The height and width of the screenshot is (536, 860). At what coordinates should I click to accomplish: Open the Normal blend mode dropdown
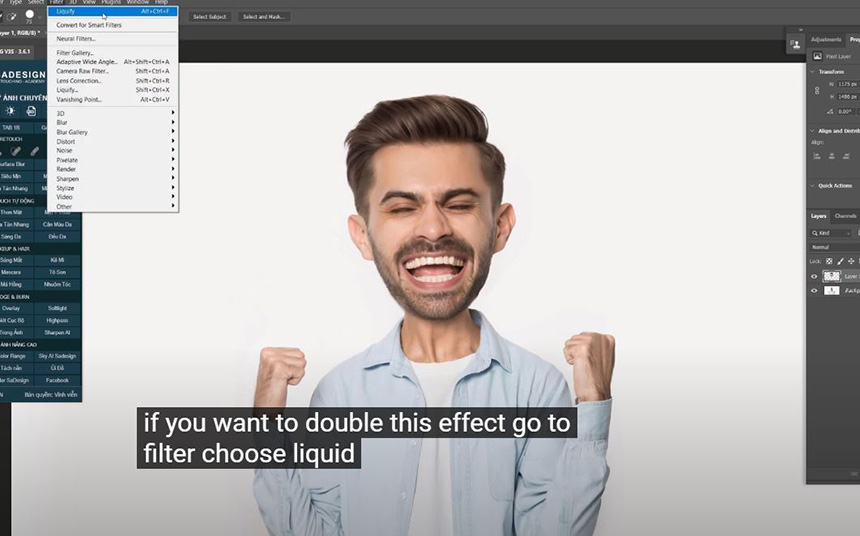point(832,247)
